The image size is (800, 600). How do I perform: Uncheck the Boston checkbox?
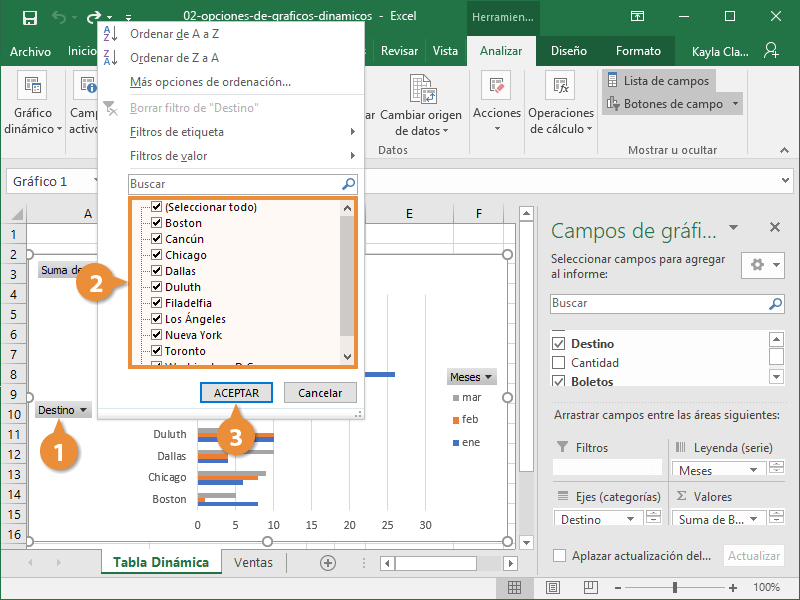(156, 223)
